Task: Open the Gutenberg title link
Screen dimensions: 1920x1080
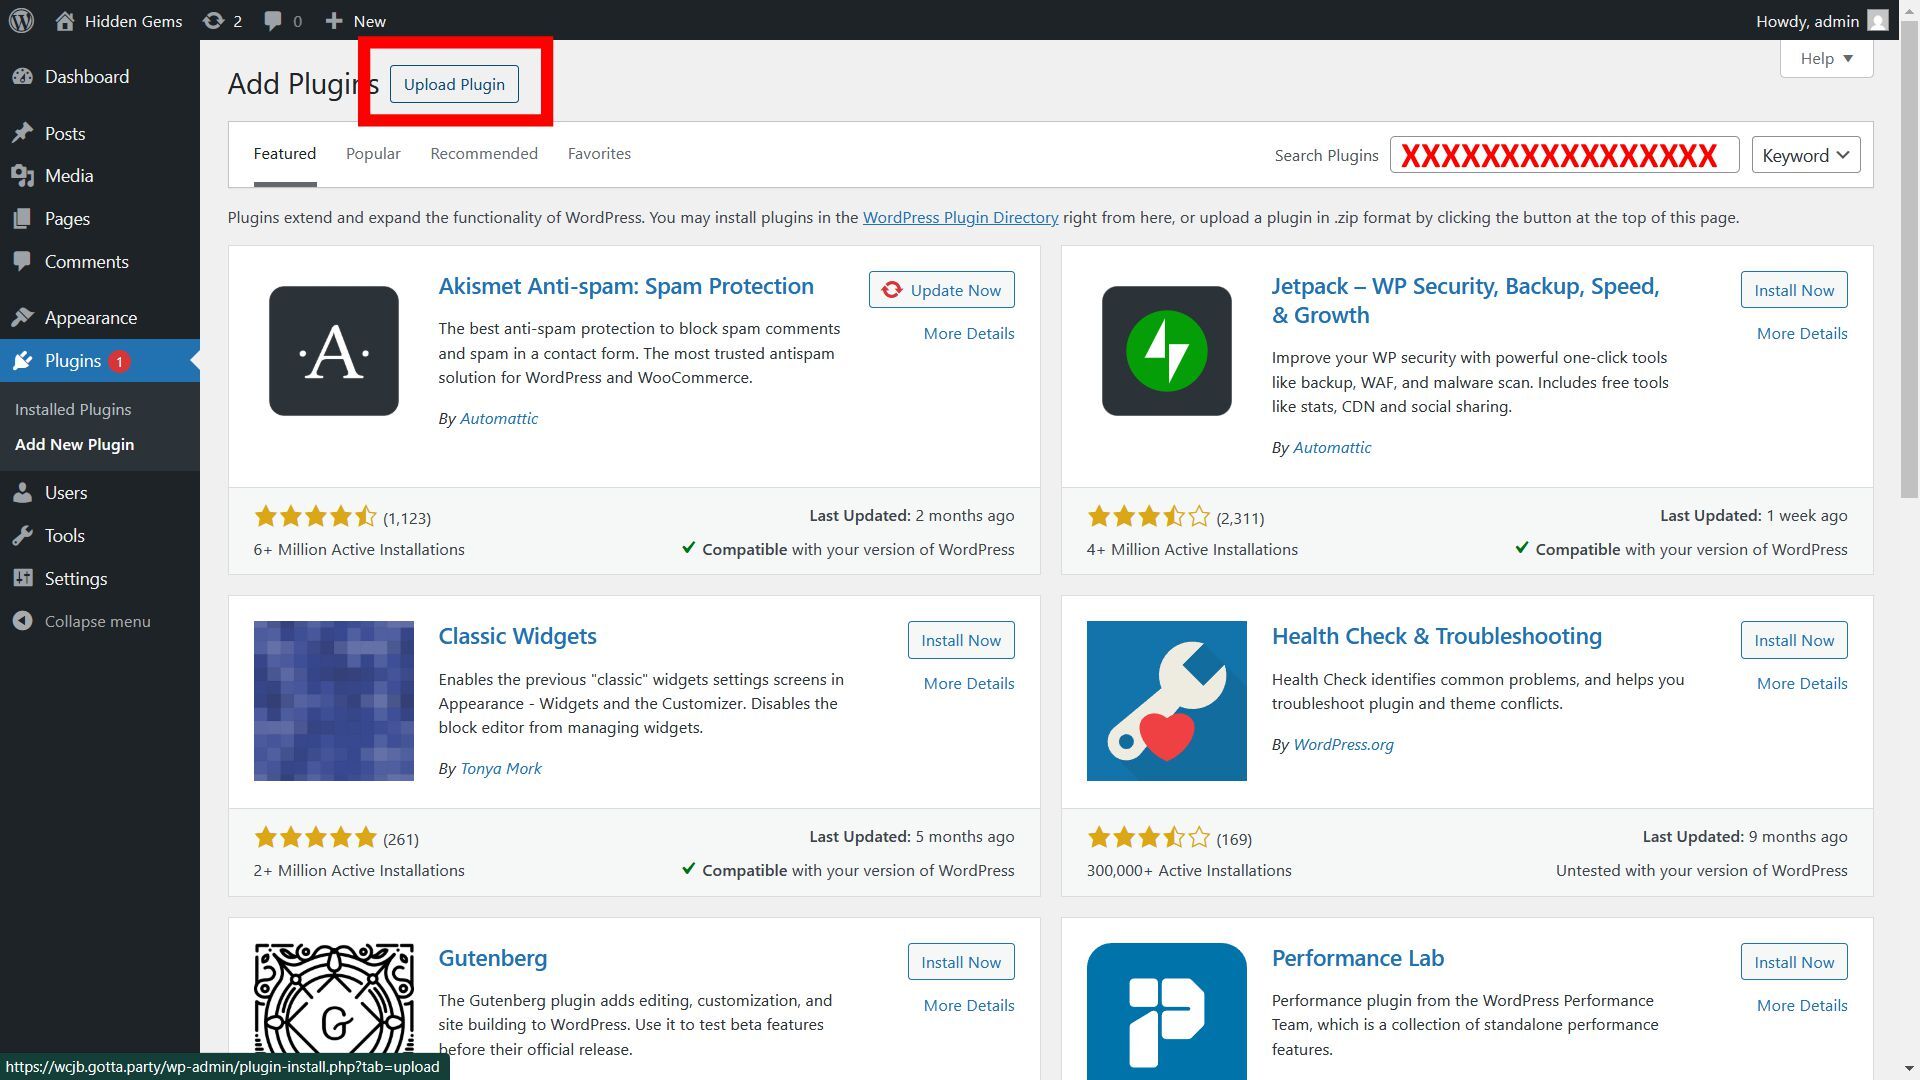Action: [x=492, y=959]
